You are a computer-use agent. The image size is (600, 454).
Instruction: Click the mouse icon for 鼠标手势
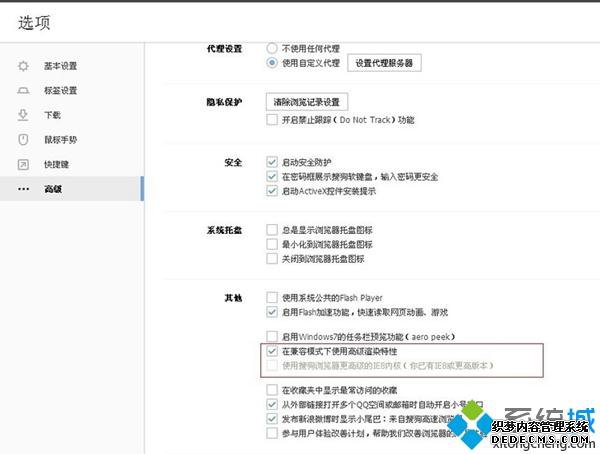22,139
